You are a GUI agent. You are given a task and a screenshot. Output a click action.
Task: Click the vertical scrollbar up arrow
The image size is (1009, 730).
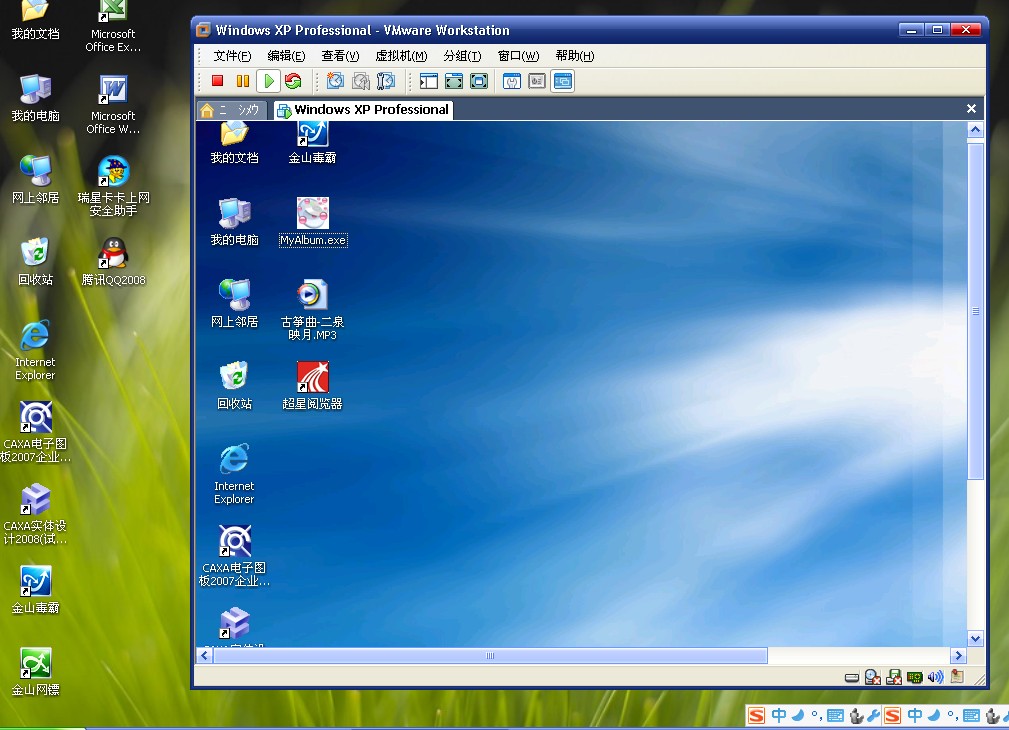pyautogui.click(x=976, y=130)
